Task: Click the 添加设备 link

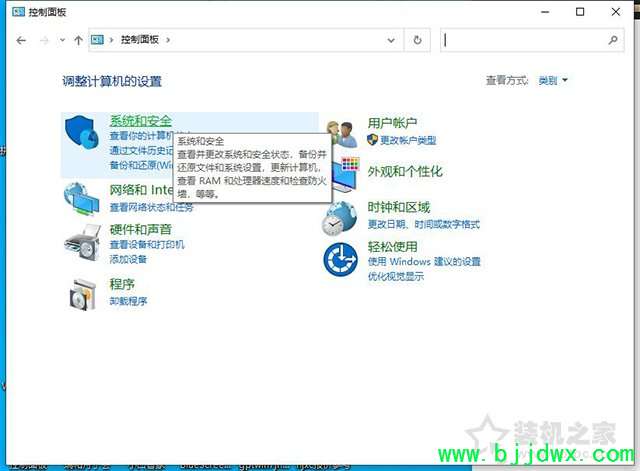Action: click(x=128, y=259)
